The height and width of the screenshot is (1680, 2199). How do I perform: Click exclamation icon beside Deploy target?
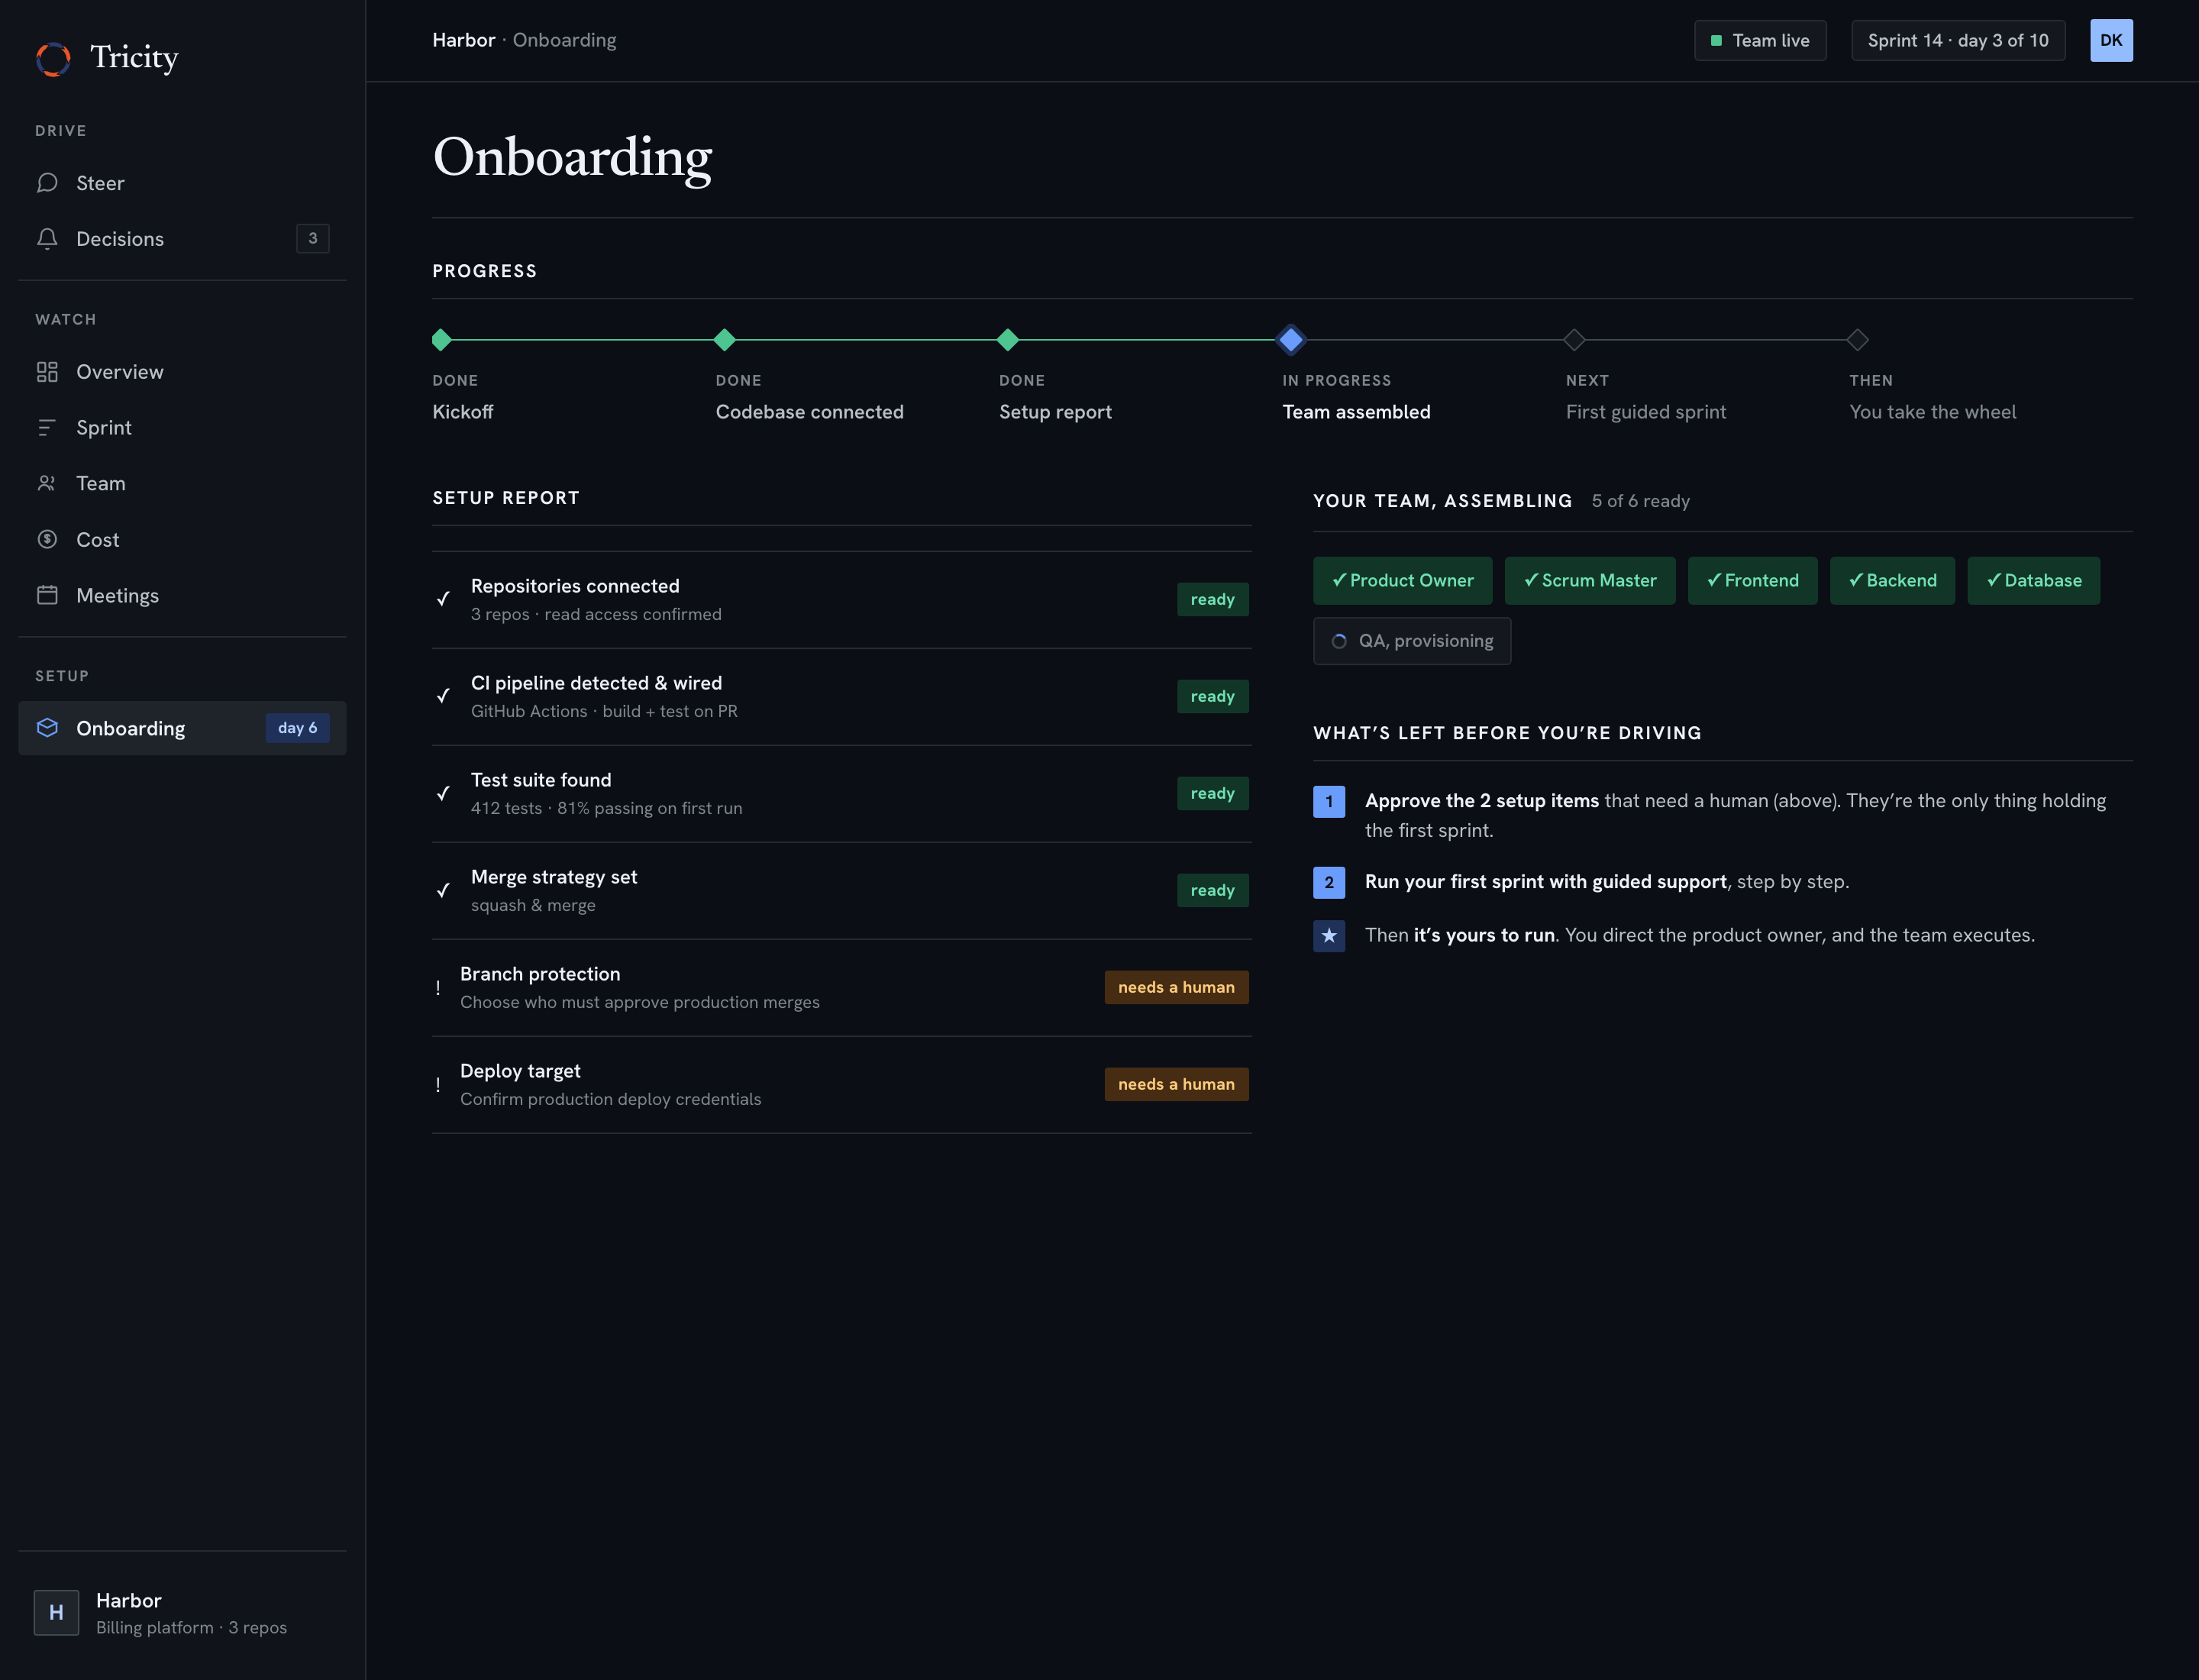point(438,1085)
